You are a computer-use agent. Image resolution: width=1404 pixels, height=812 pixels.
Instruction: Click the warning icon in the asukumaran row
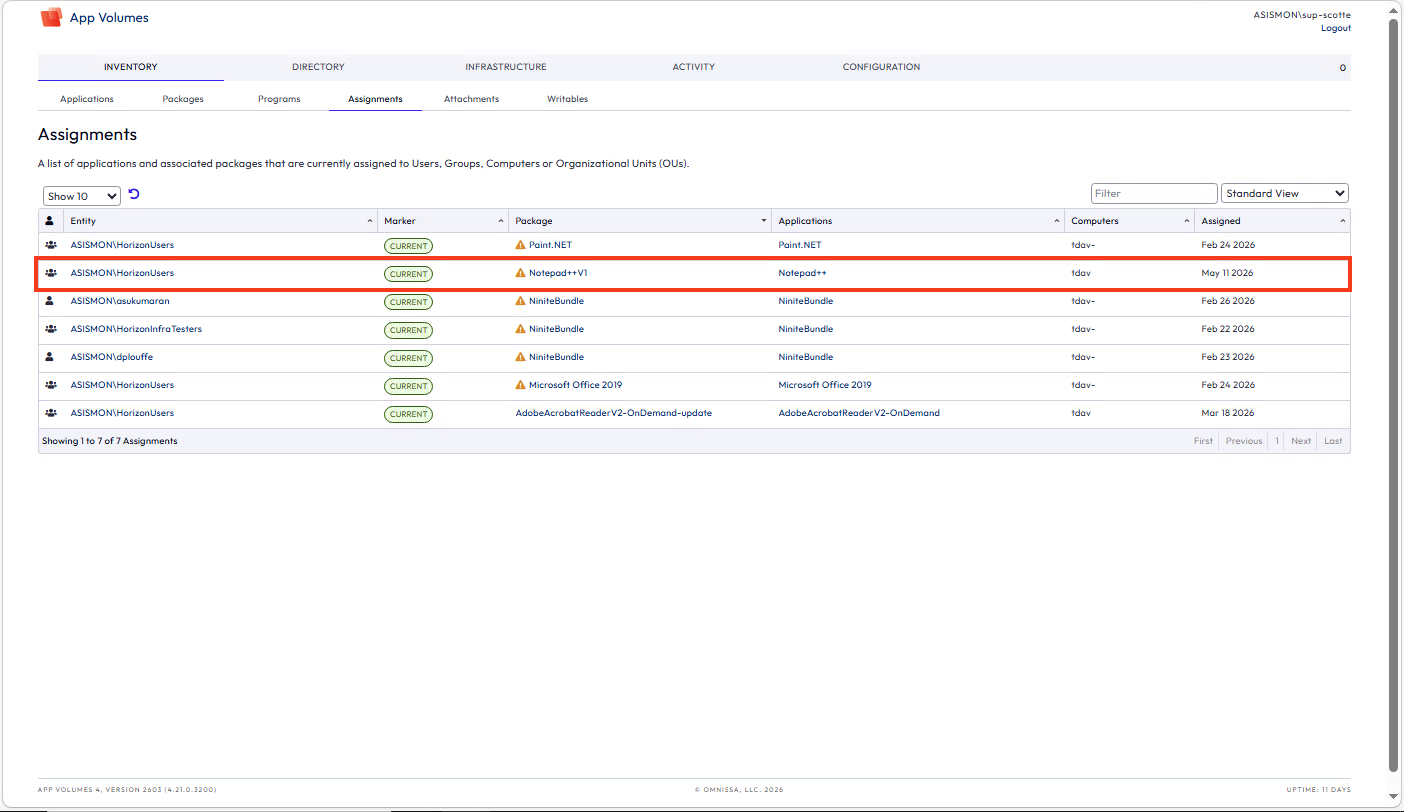point(520,301)
